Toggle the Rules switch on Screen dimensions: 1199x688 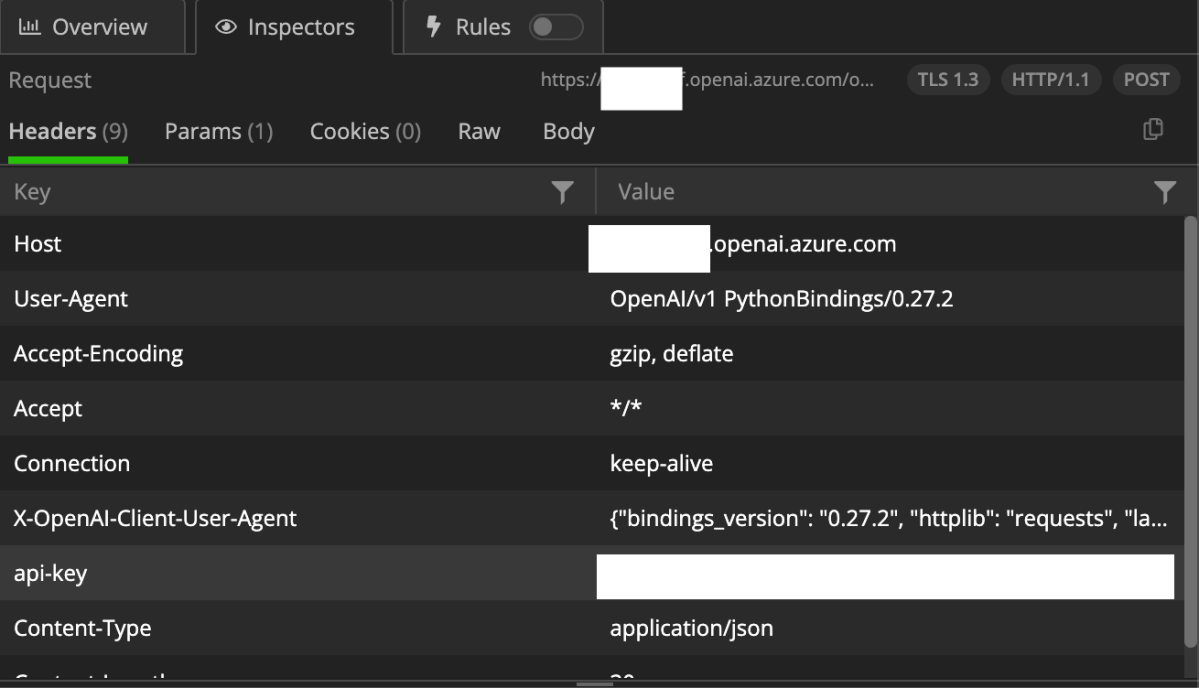tap(555, 28)
